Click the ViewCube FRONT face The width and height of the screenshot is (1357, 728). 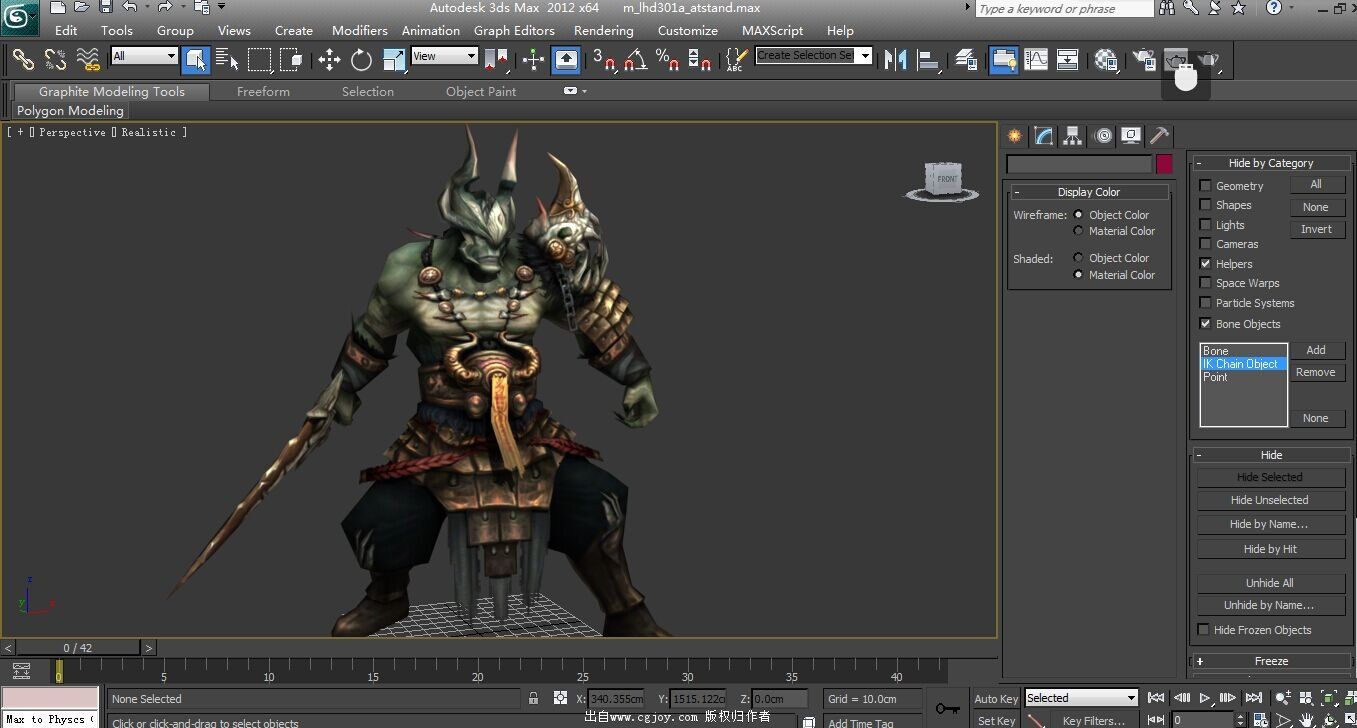pos(945,179)
